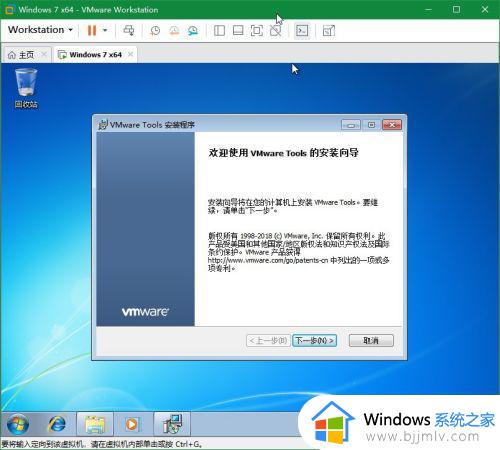This screenshot has height=450, width=500.
Task: Maximize the VMware Workstation window
Action: tap(456, 9)
